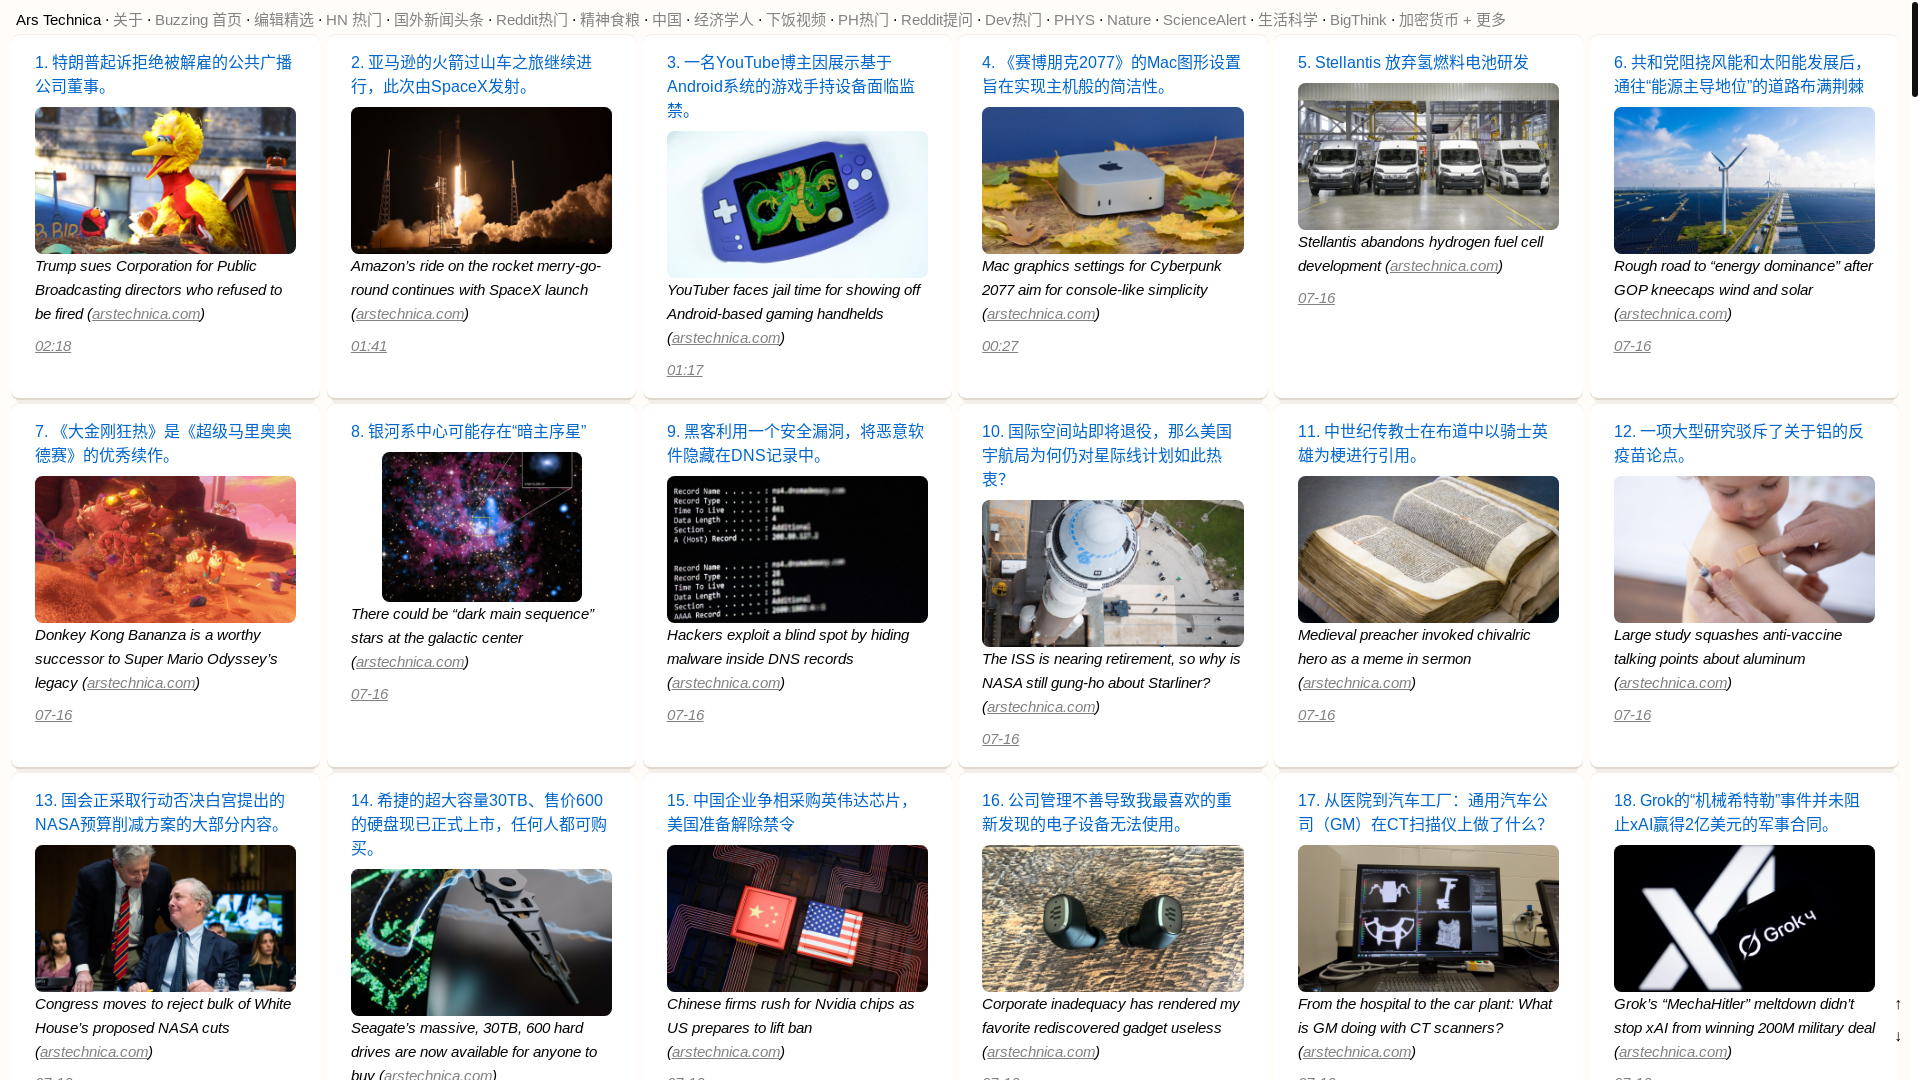
Task: Click the scroll-up arrow icon
Action: point(1898,1004)
